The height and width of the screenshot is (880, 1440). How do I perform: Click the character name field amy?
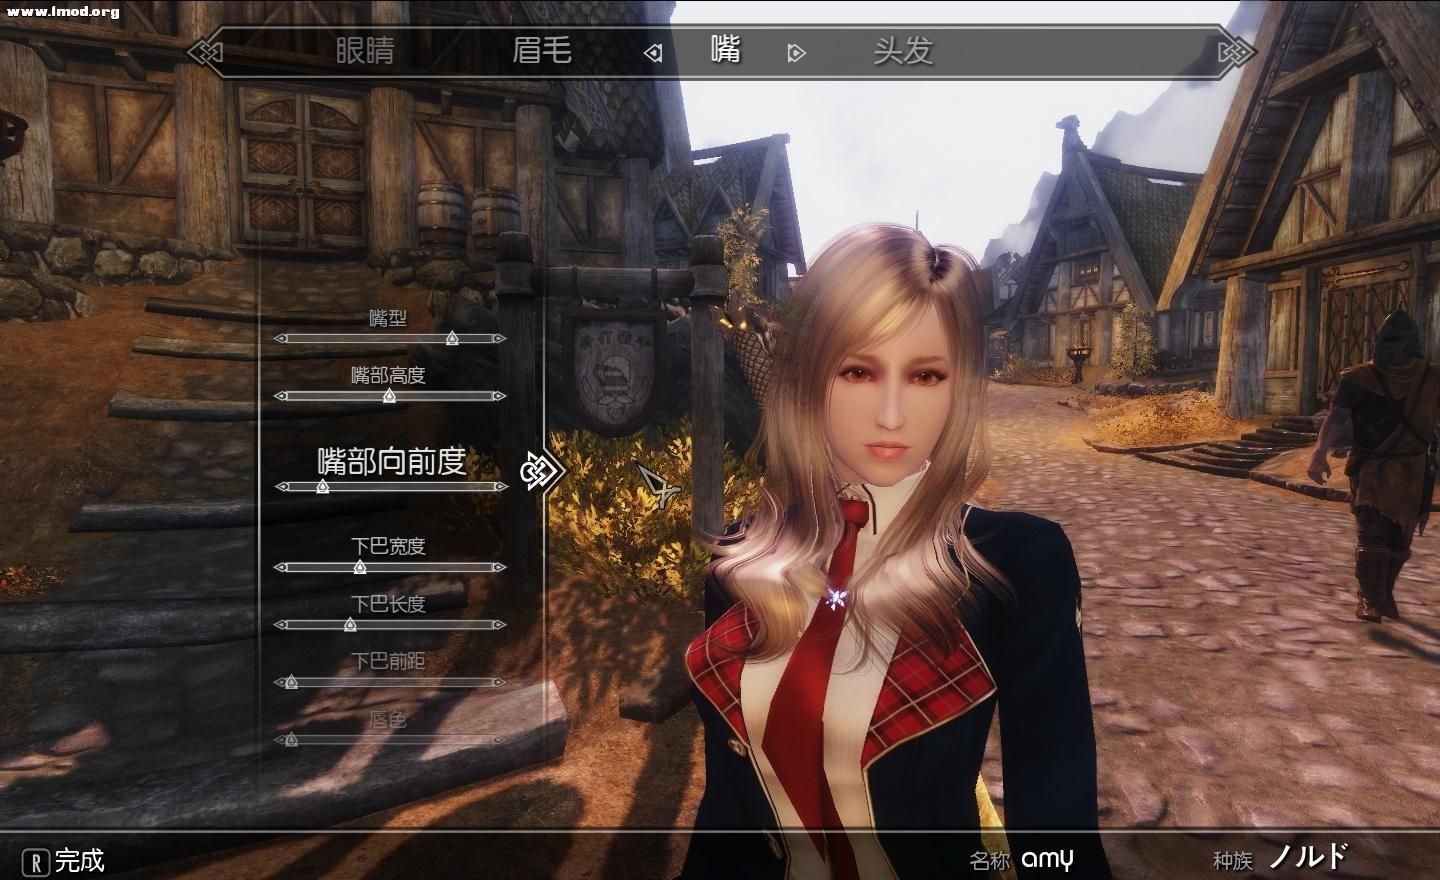point(1047,859)
